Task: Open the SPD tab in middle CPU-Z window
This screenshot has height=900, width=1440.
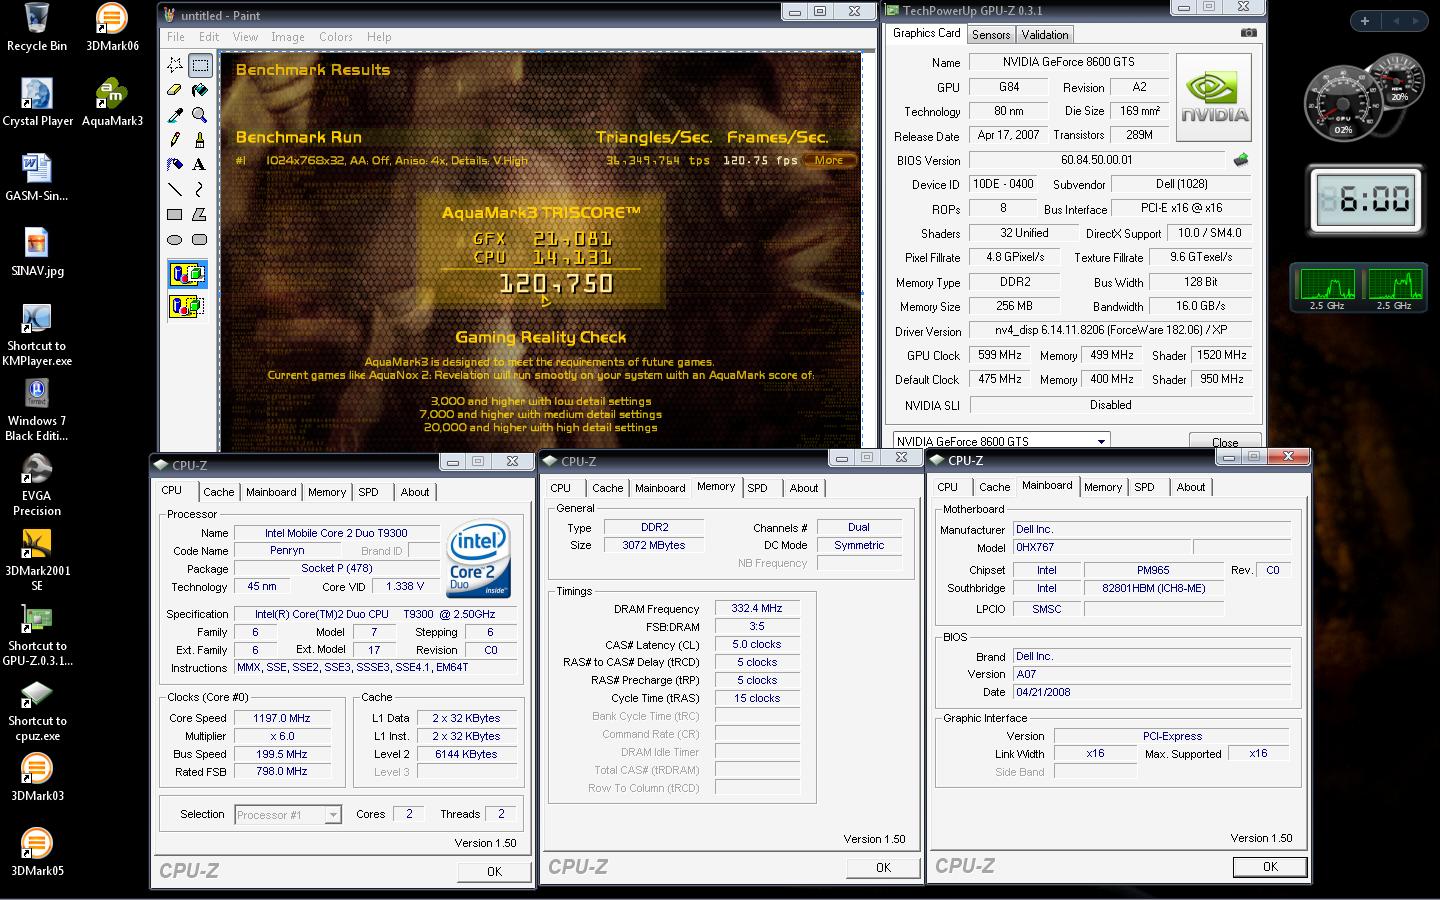Action: [758, 488]
